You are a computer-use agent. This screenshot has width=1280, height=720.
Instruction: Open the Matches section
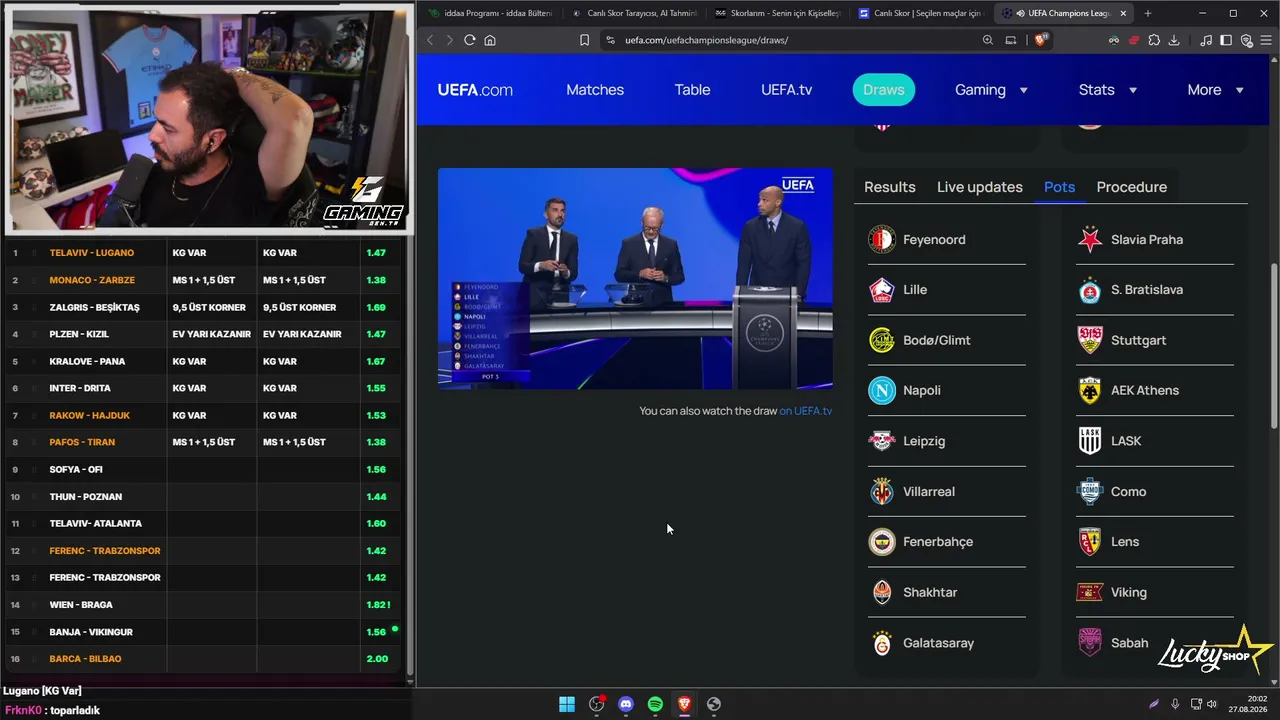coord(595,90)
